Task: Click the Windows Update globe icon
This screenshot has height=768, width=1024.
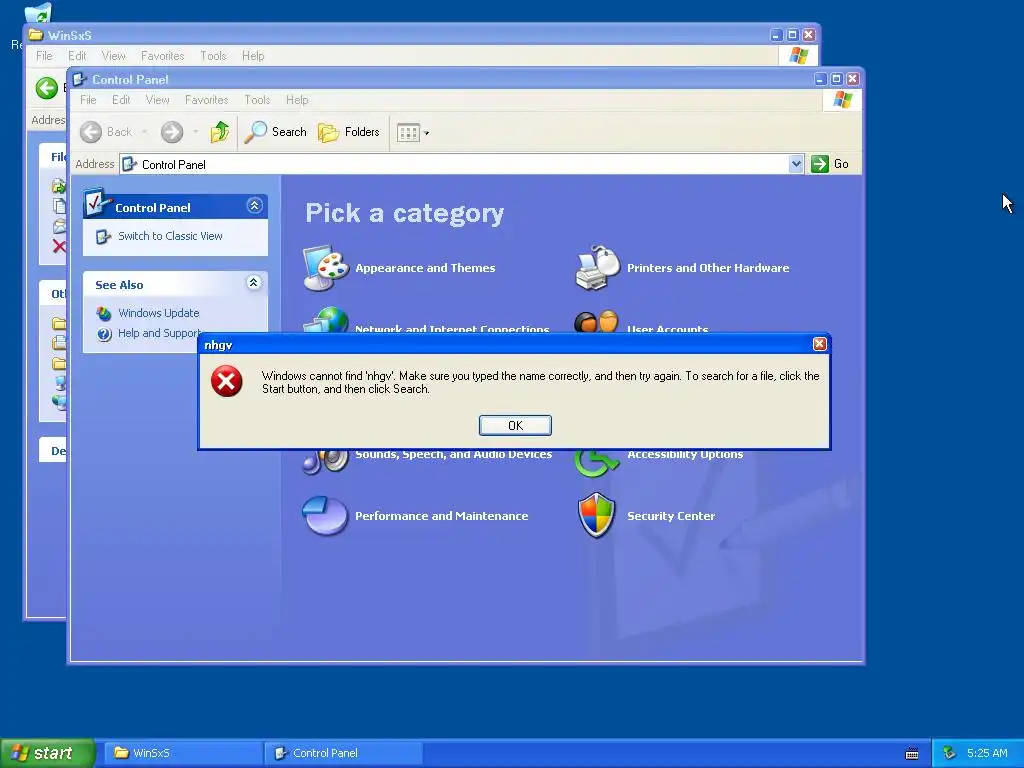Action: [104, 313]
